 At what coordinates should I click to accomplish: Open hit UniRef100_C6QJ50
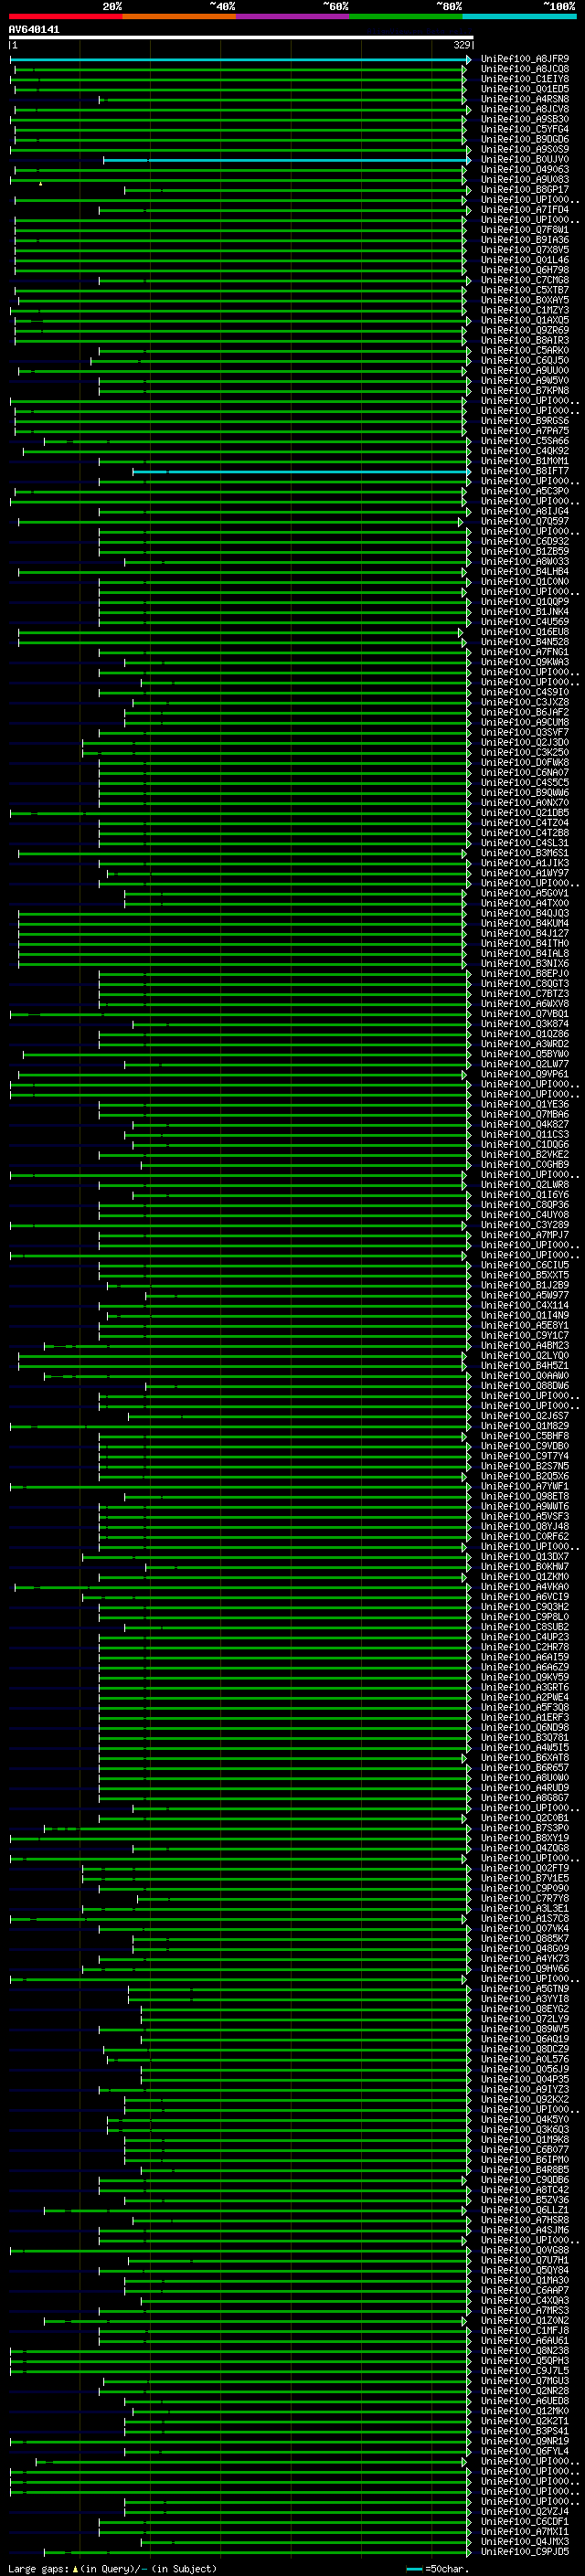(525, 360)
